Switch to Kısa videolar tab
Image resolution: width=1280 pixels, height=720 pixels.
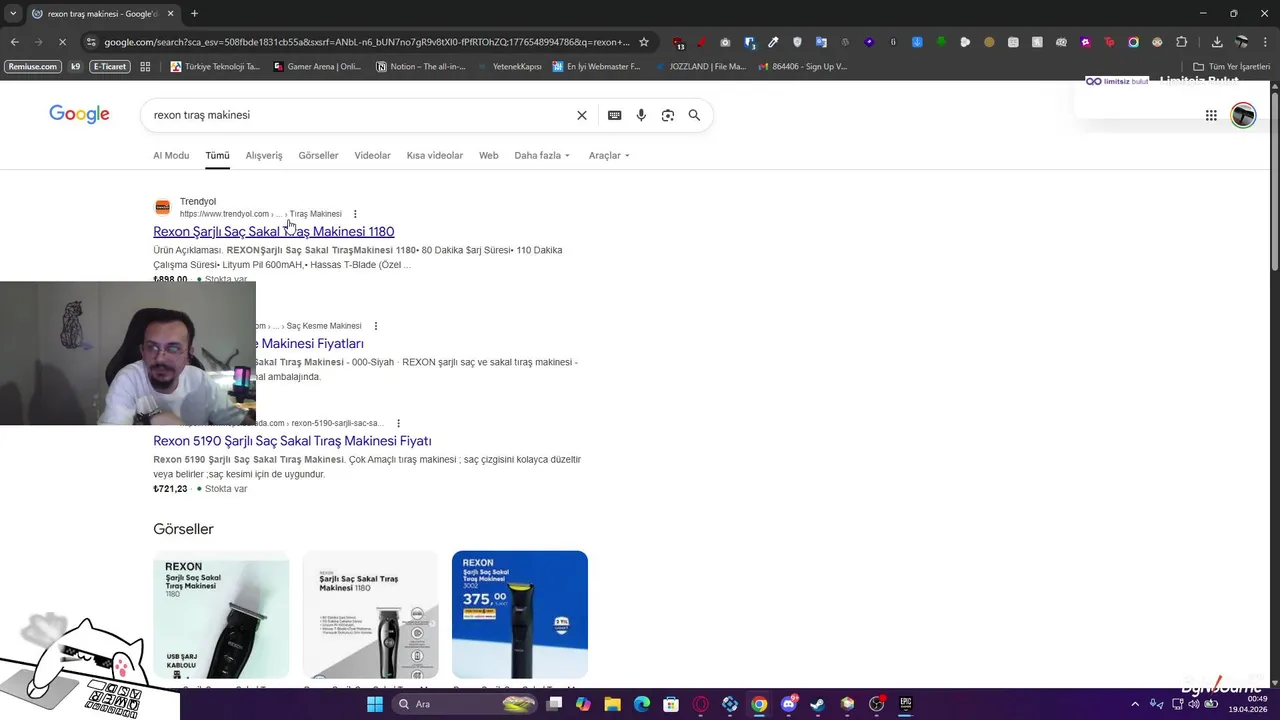(x=435, y=155)
